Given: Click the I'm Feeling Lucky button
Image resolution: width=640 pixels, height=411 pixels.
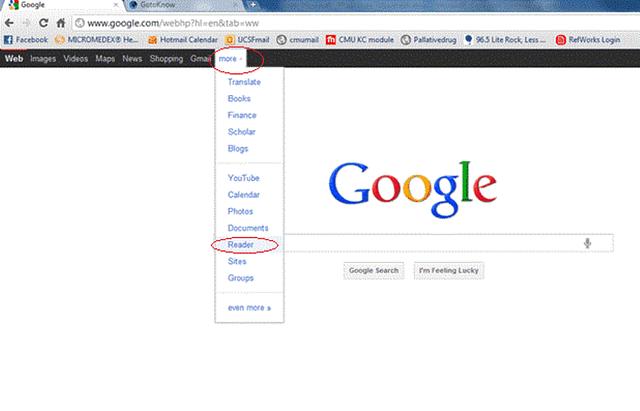Looking at the screenshot, I should tap(449, 271).
